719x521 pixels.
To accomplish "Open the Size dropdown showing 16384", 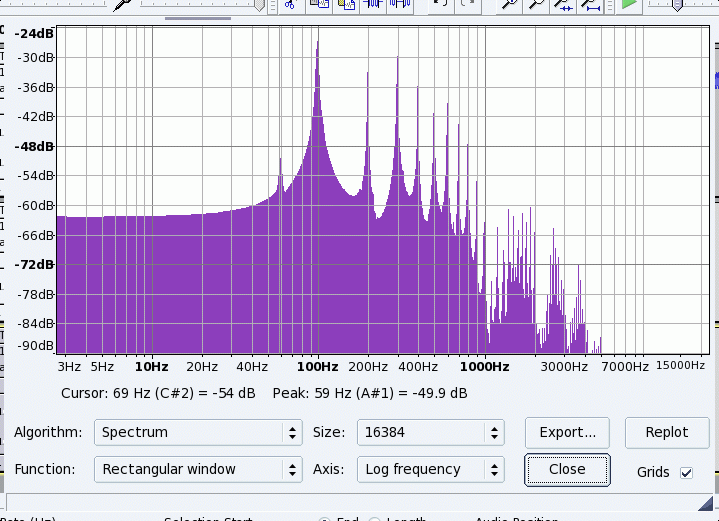I will (x=430, y=432).
